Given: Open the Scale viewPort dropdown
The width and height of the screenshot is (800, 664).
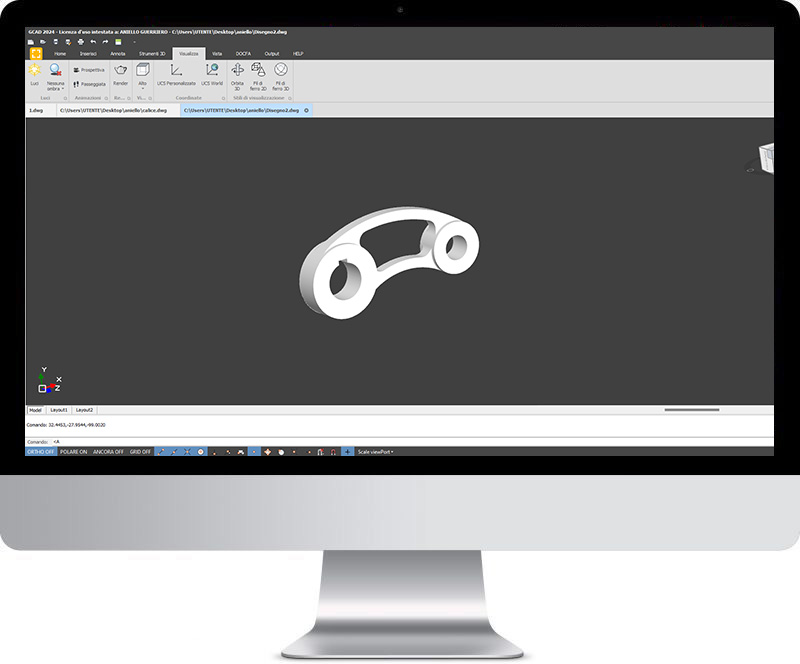Looking at the screenshot, I should pyautogui.click(x=374, y=453).
